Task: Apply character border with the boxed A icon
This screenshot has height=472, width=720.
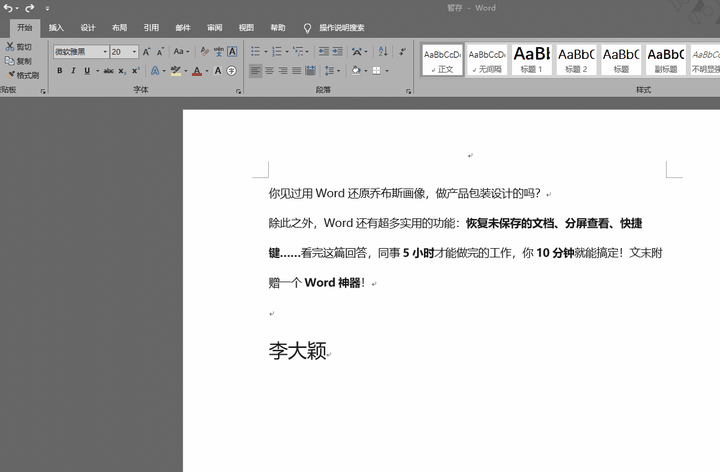Action: [232, 51]
